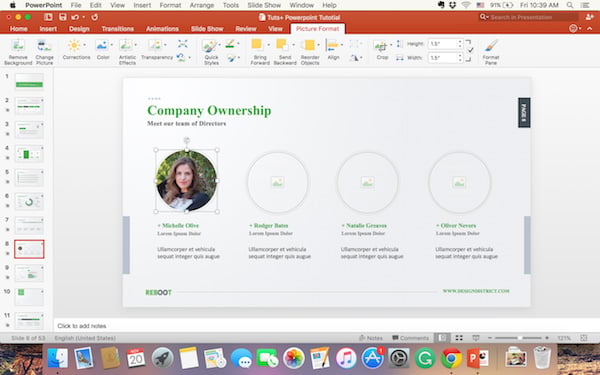Image resolution: width=600 pixels, height=375 pixels.
Task: Select slide 10 thumbnail
Action: click(x=29, y=297)
